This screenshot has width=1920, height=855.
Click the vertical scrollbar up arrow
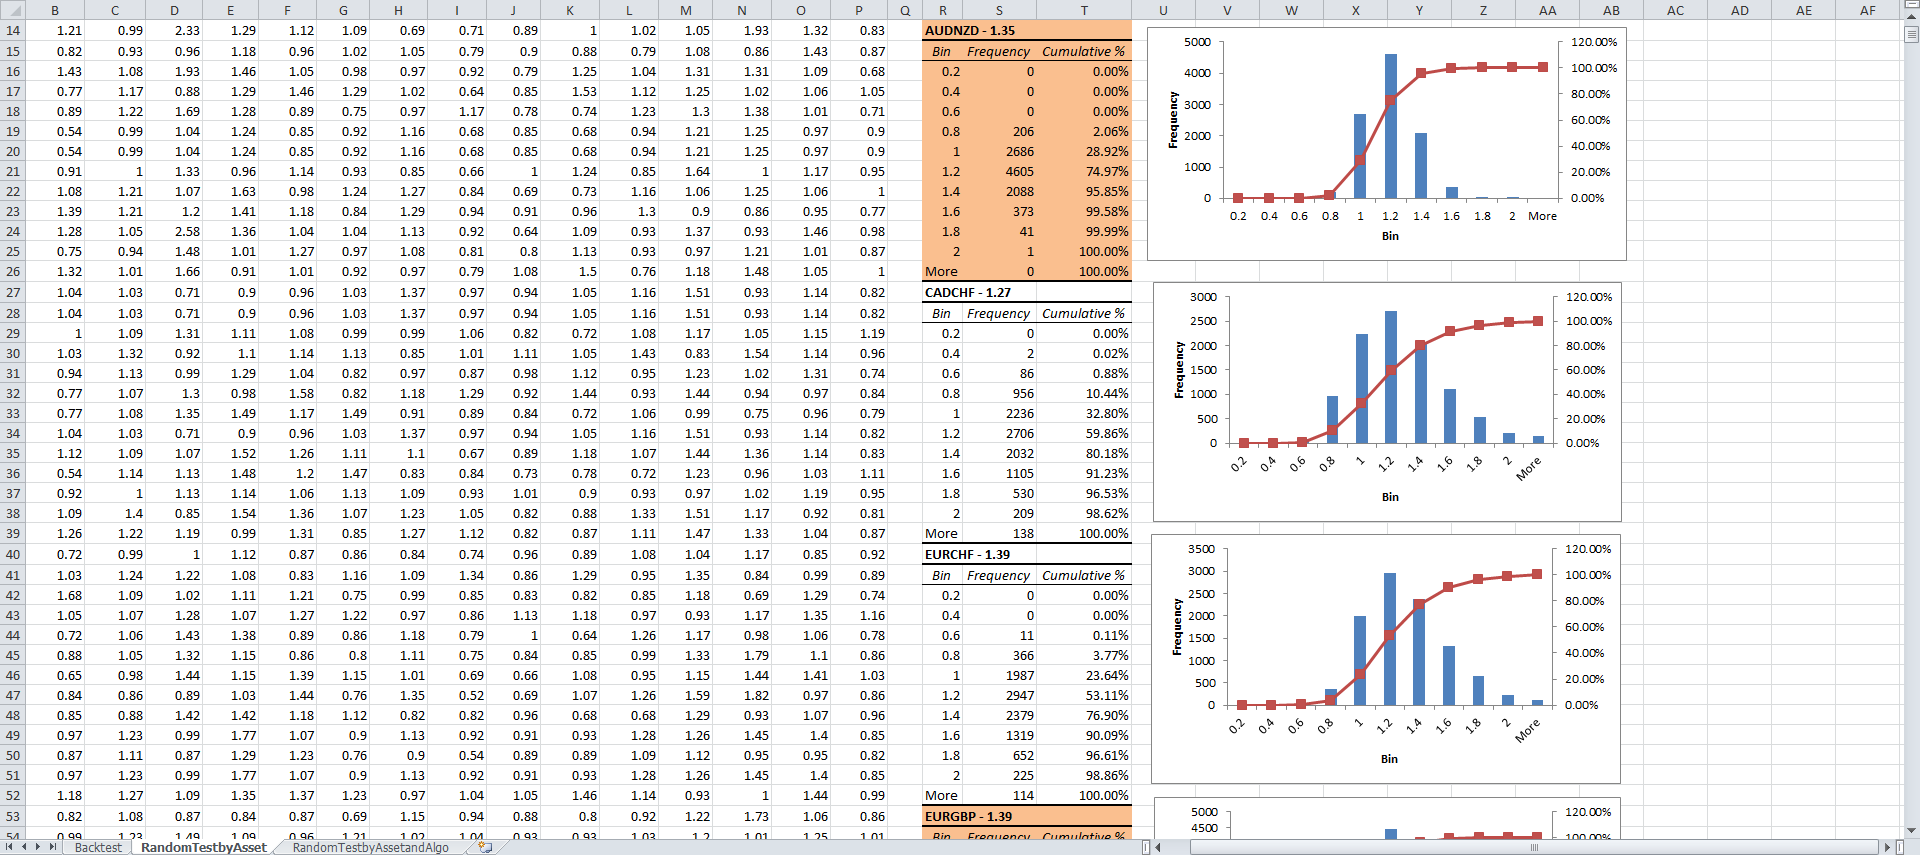(x=1911, y=17)
